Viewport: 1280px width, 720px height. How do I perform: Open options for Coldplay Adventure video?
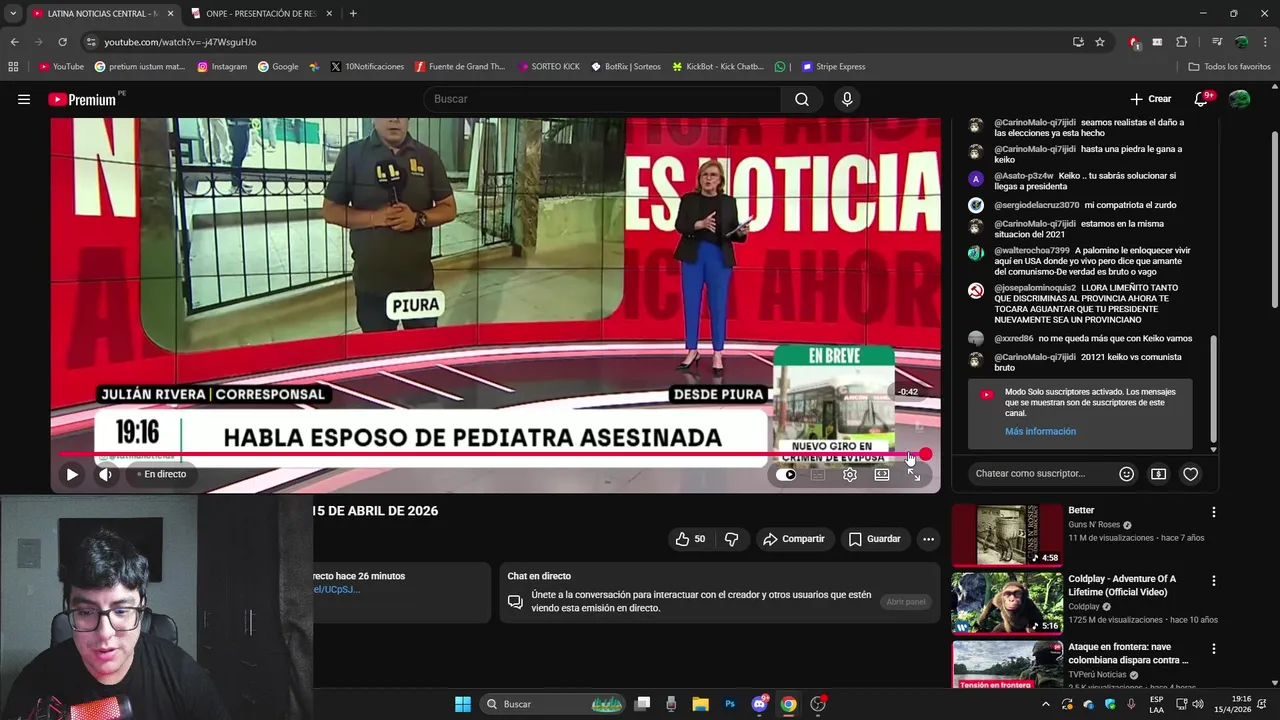point(1214,580)
